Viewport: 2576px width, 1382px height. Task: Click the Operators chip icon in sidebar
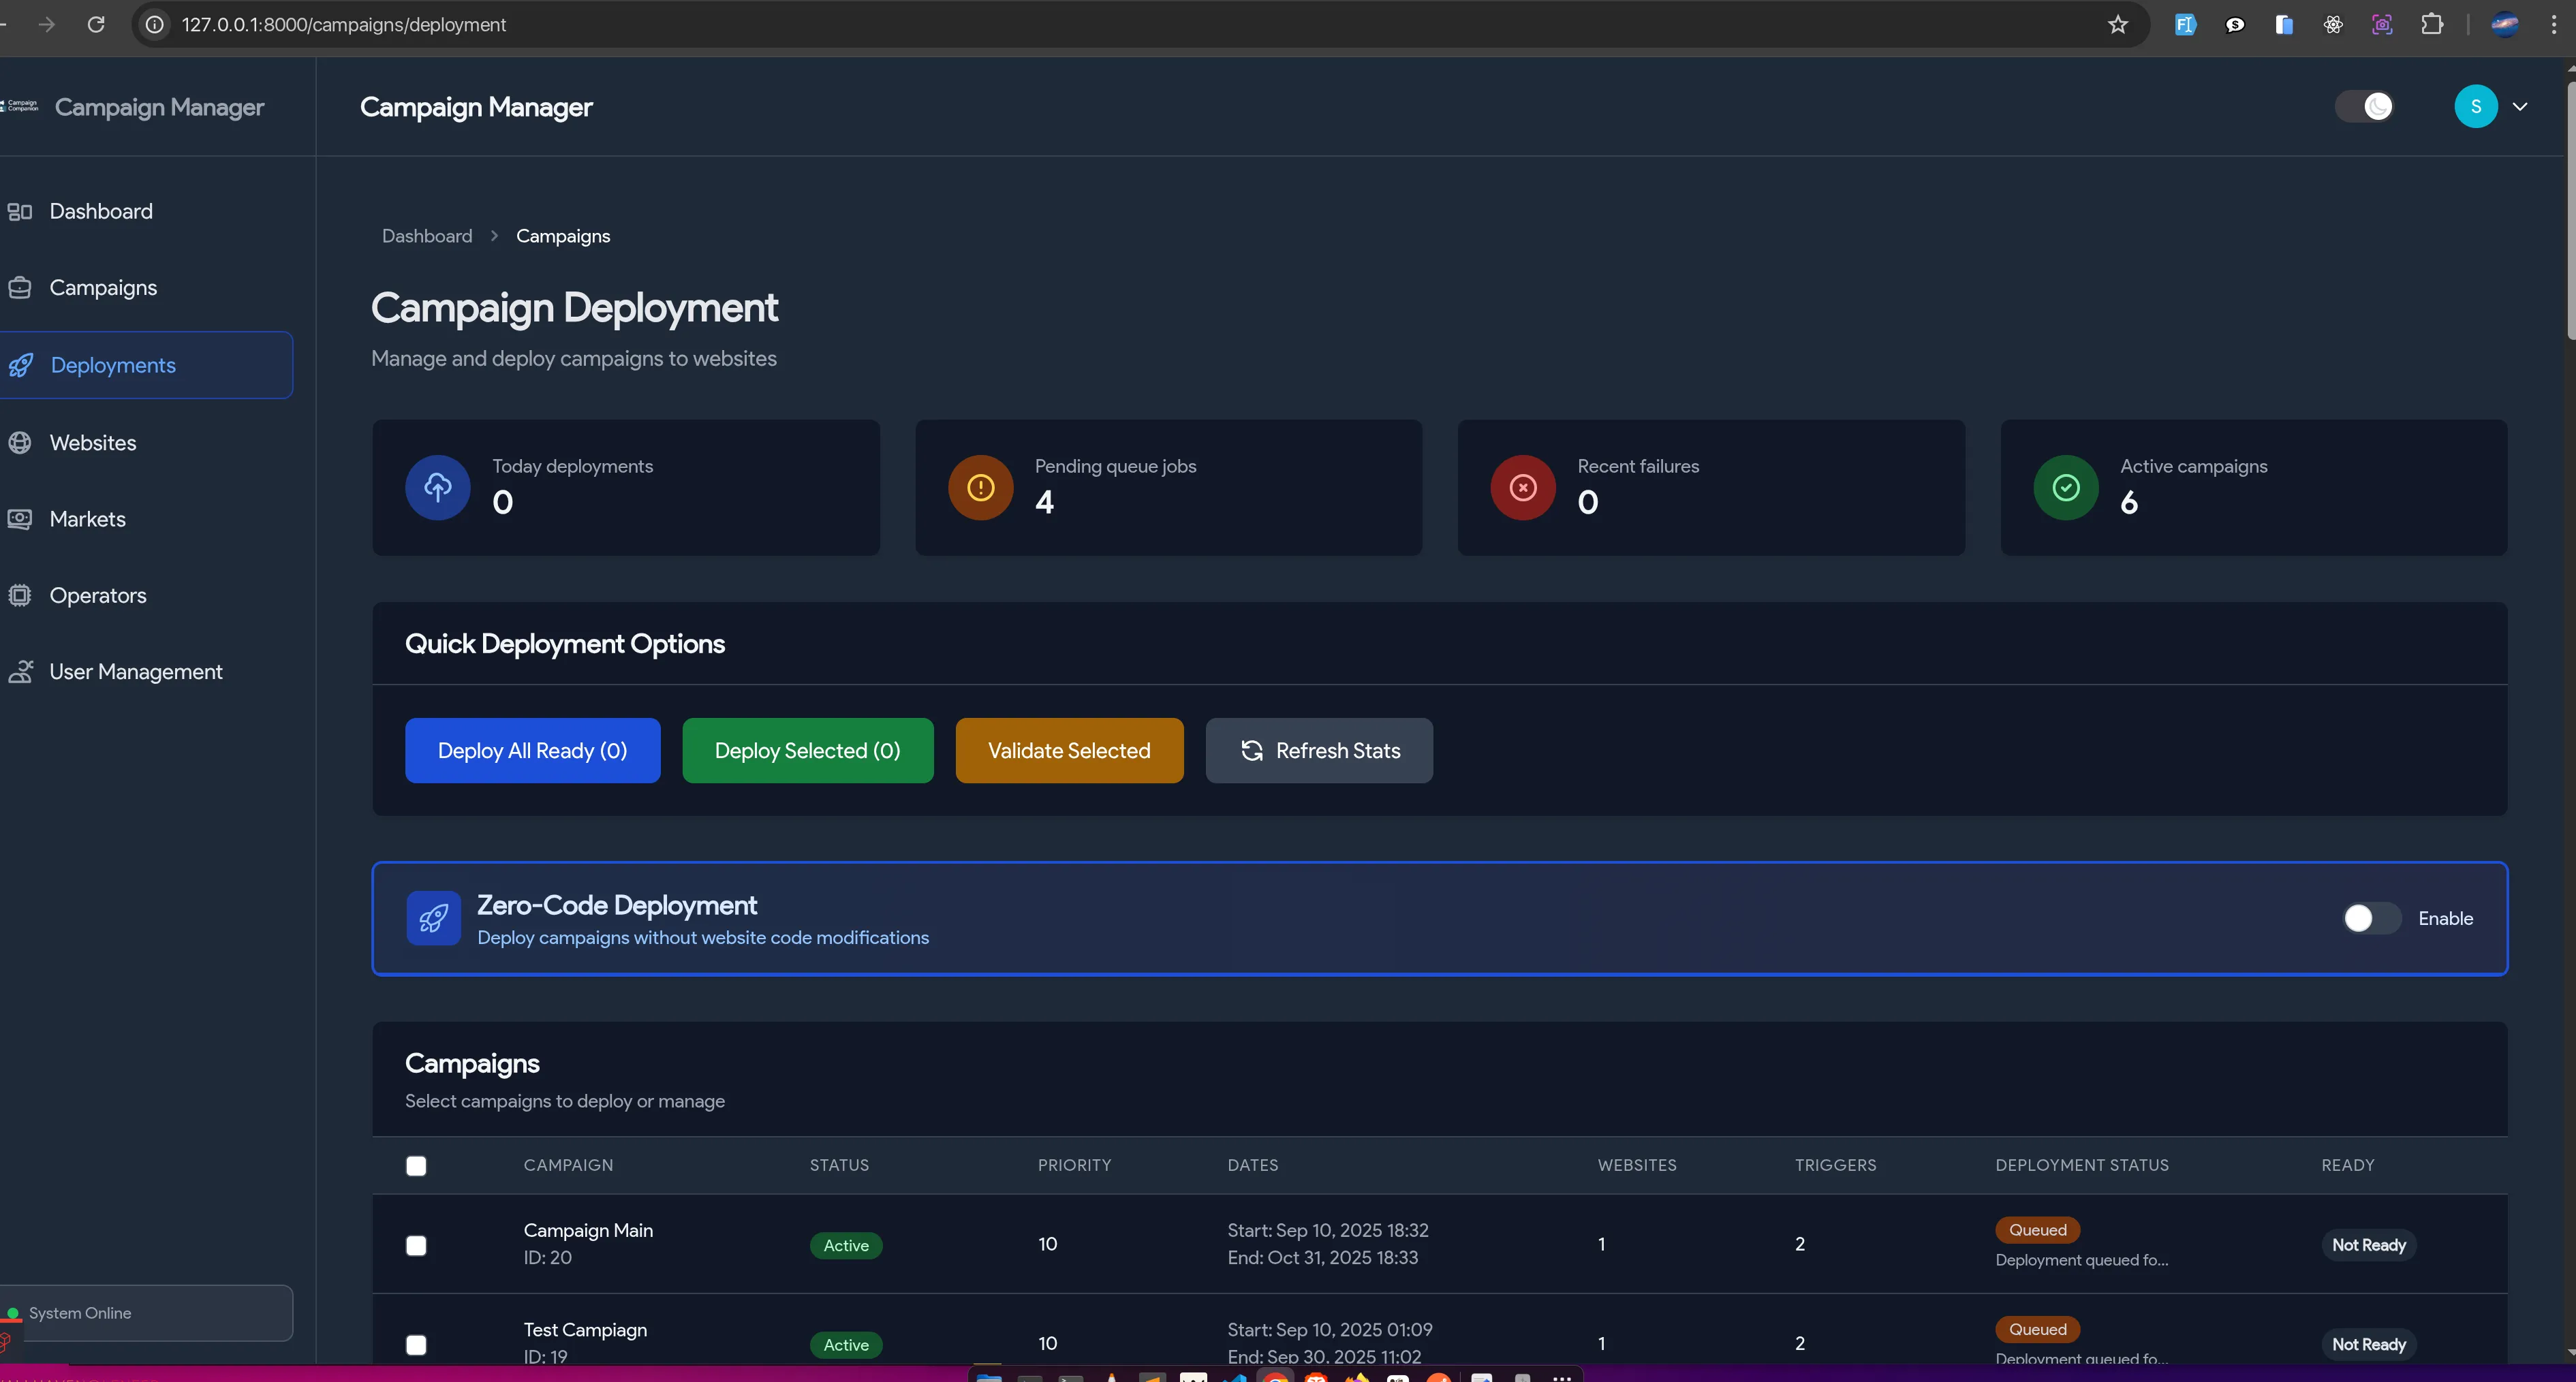tap(20, 595)
